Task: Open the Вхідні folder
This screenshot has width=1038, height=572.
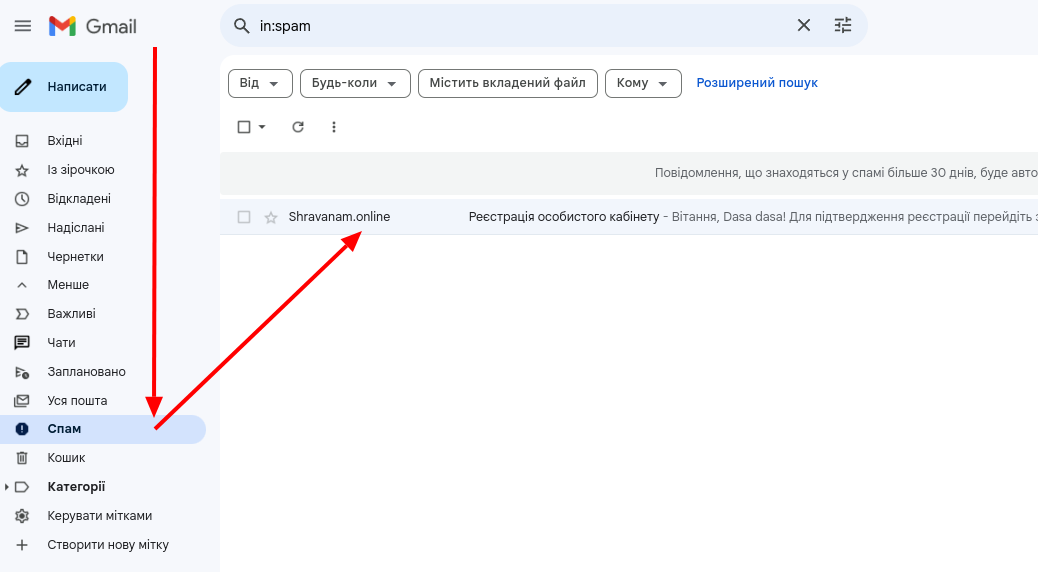Action: point(65,141)
